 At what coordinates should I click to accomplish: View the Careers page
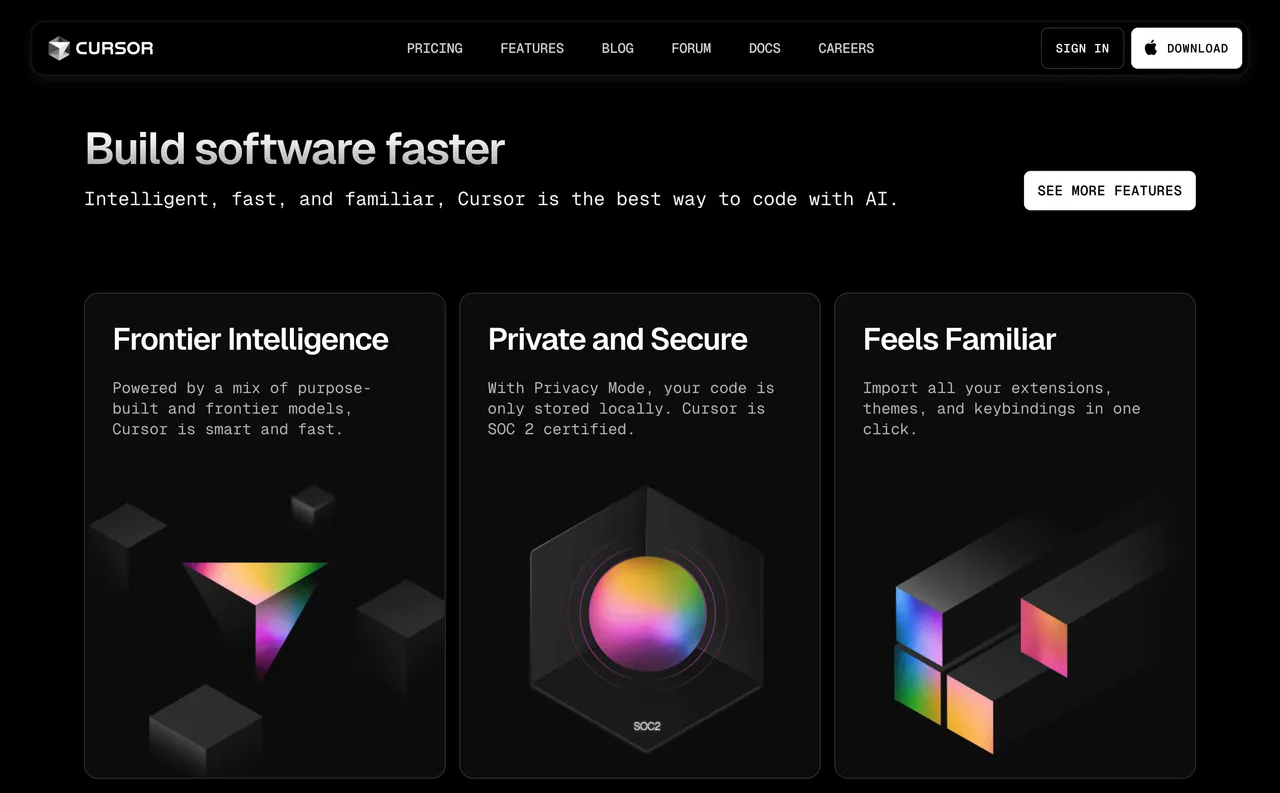point(846,48)
